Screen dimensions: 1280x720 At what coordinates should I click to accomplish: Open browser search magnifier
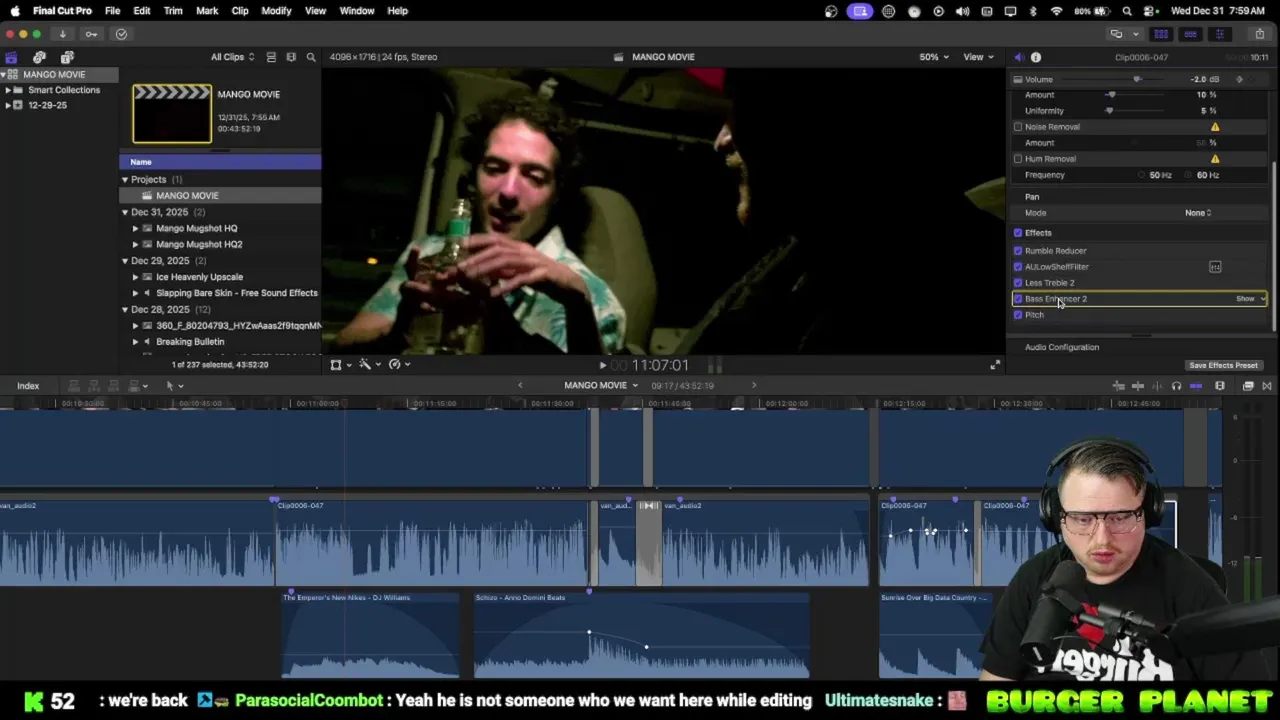(311, 57)
